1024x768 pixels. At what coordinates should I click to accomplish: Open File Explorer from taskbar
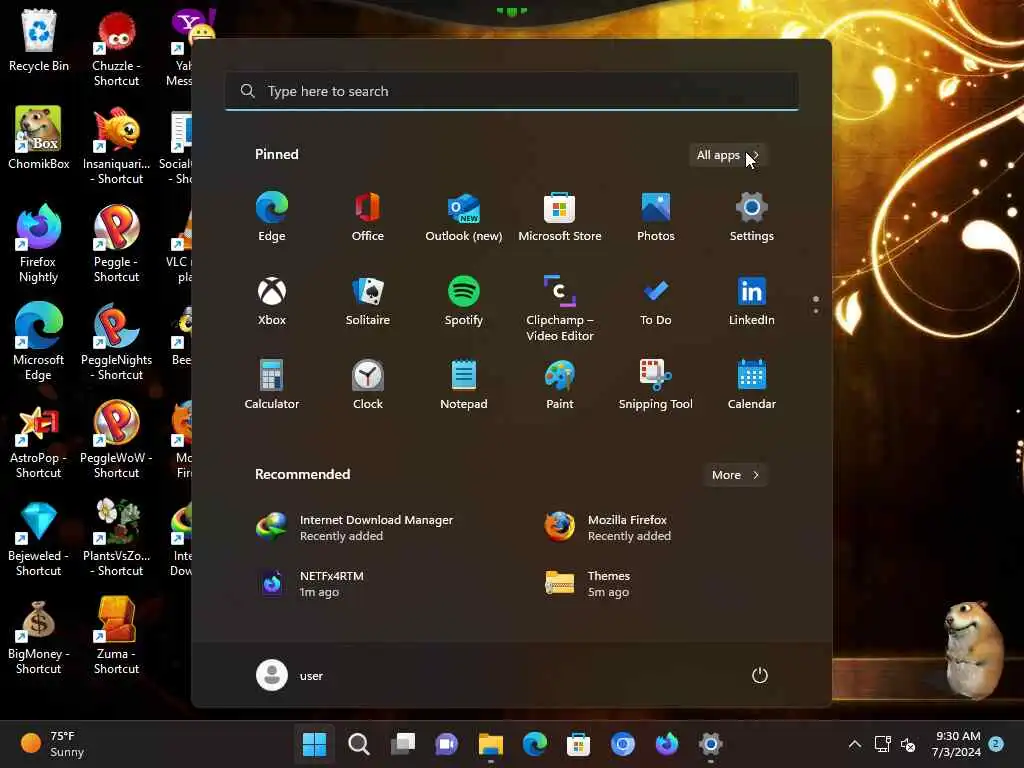490,744
